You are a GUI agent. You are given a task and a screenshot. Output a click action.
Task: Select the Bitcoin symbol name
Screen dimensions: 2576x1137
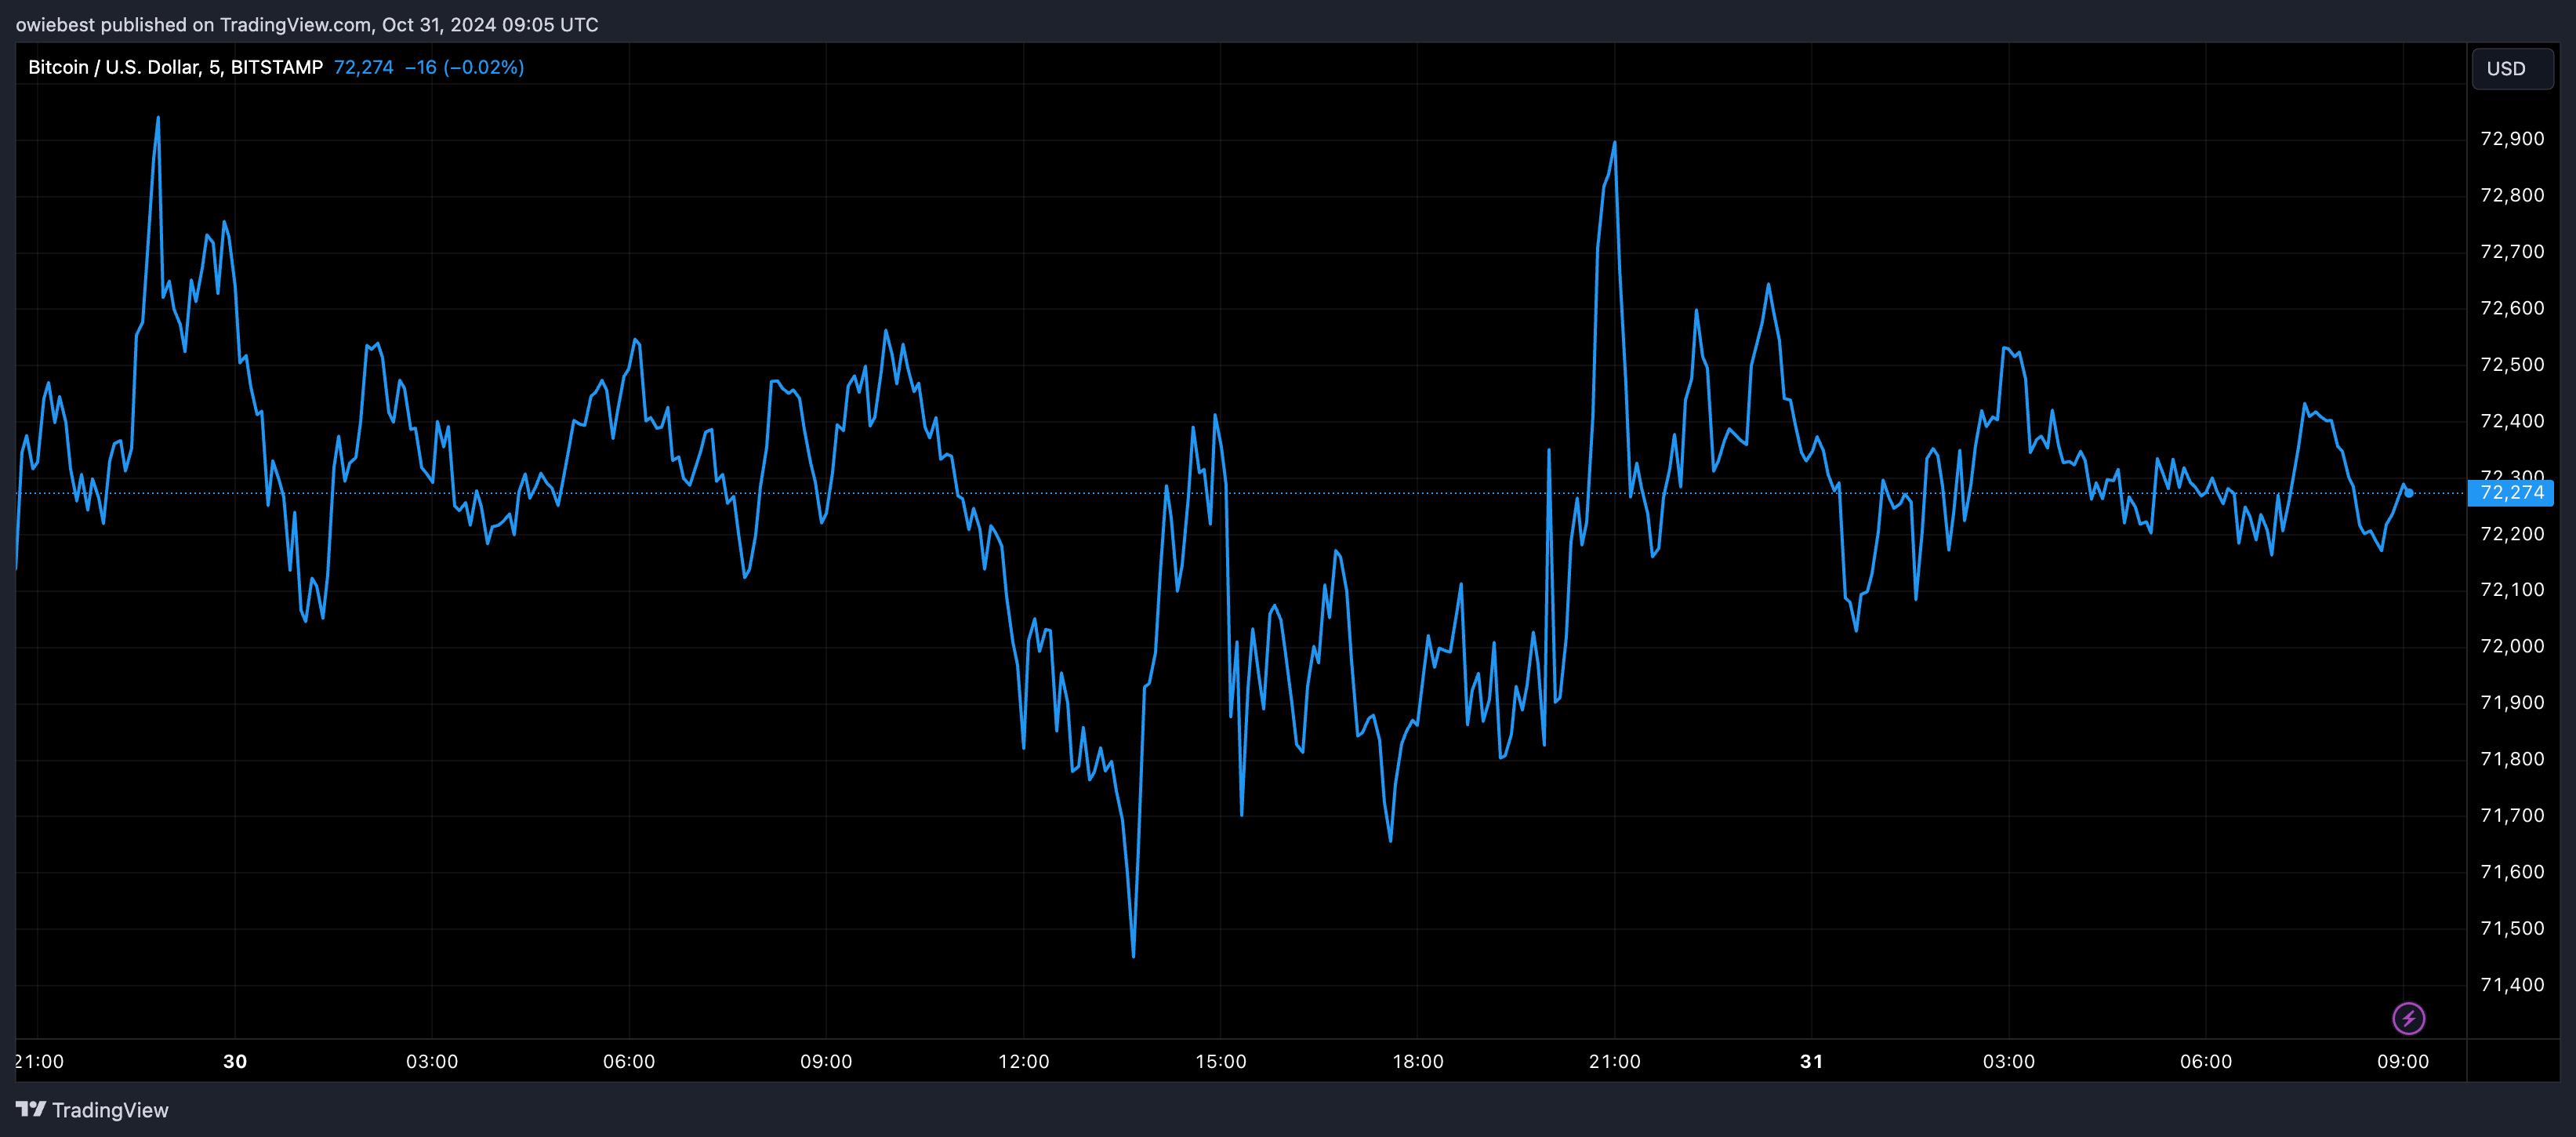57,67
